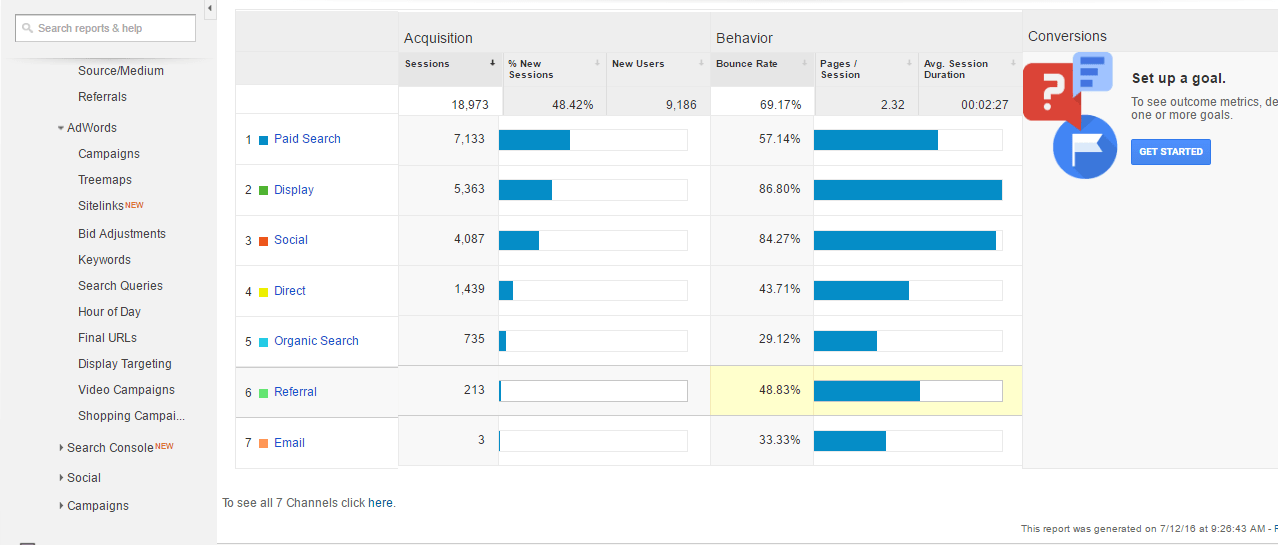Click the Paid Search blue color square
This screenshot has width=1278, height=545.
pos(263,140)
